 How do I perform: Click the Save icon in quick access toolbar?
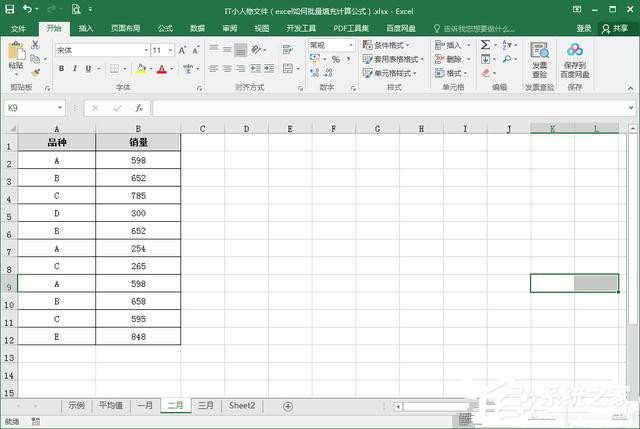pos(10,9)
